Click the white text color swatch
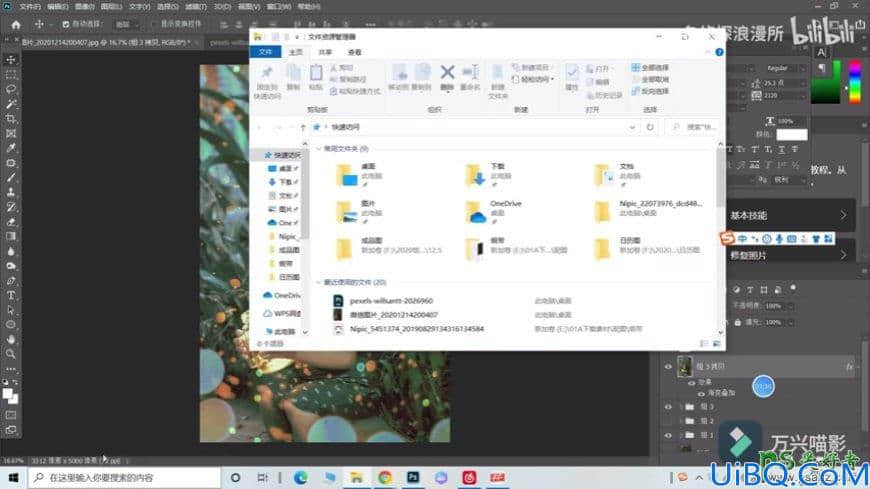The width and height of the screenshot is (870, 489). (792, 135)
